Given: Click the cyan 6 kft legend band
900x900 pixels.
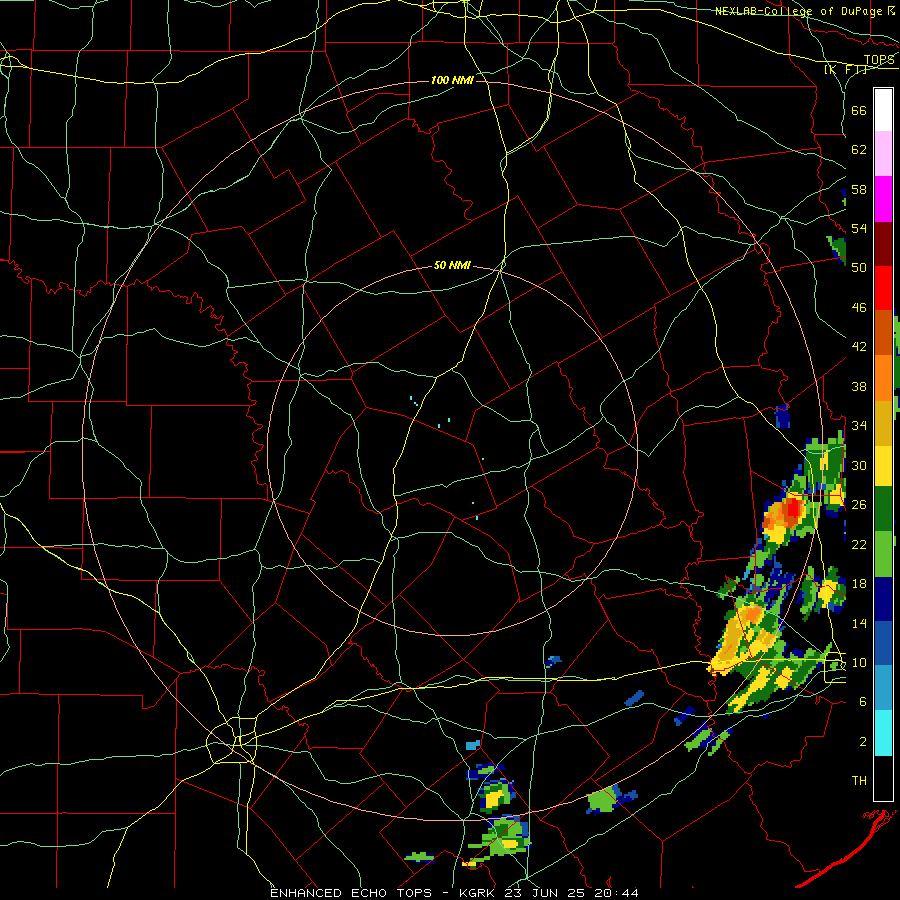Looking at the screenshot, I should pyautogui.click(x=883, y=733).
